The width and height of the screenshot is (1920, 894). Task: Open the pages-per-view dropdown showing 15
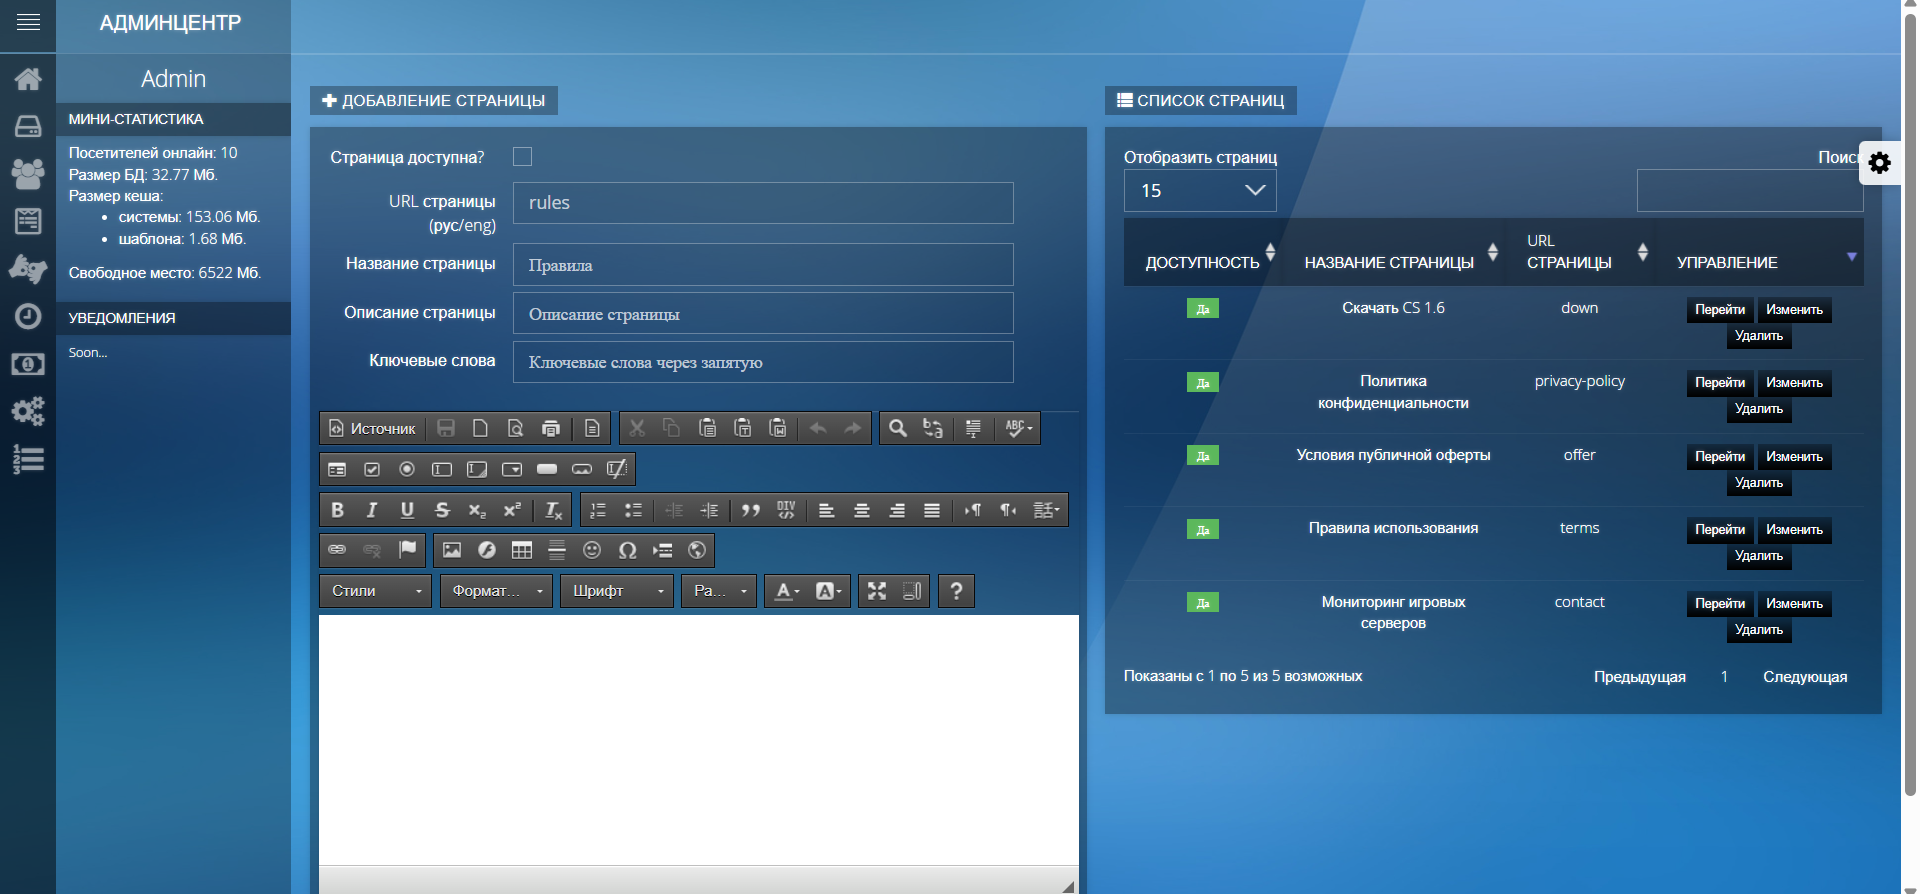tap(1200, 191)
